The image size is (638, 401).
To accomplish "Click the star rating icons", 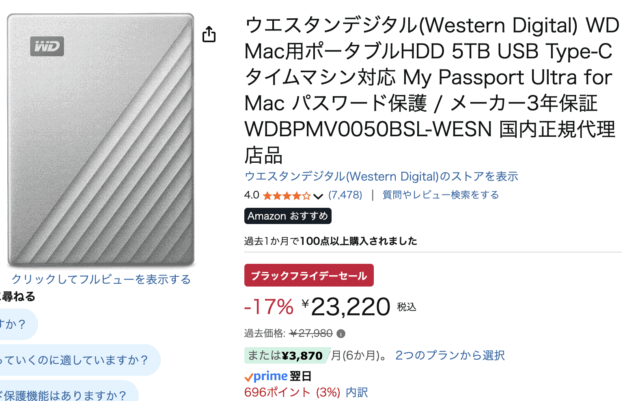I will coord(287,196).
